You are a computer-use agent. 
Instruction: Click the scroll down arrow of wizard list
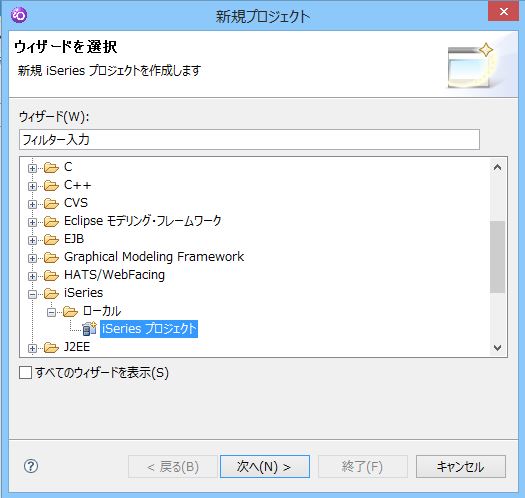point(498,348)
